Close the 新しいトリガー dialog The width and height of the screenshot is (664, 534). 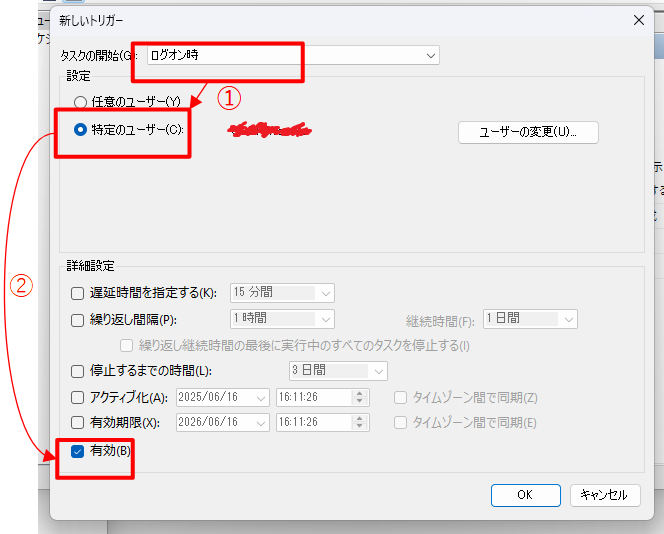point(639,20)
